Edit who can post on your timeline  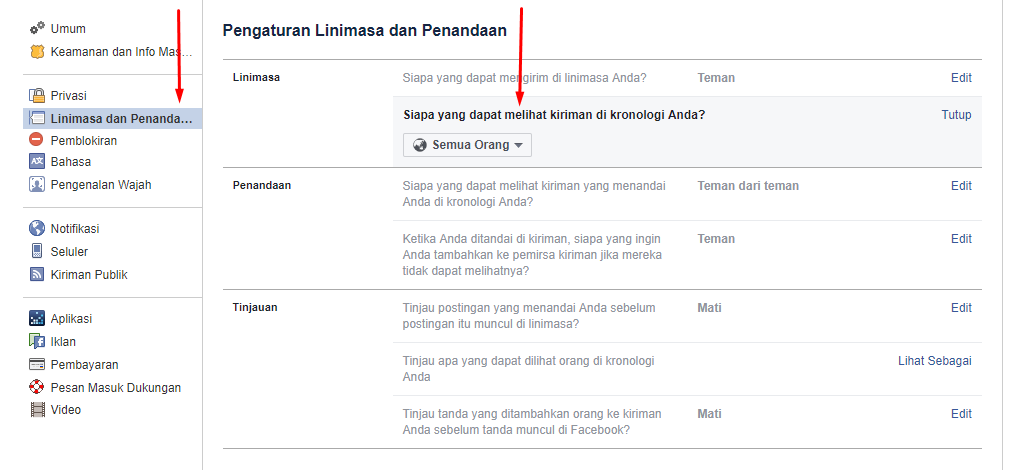[961, 77]
